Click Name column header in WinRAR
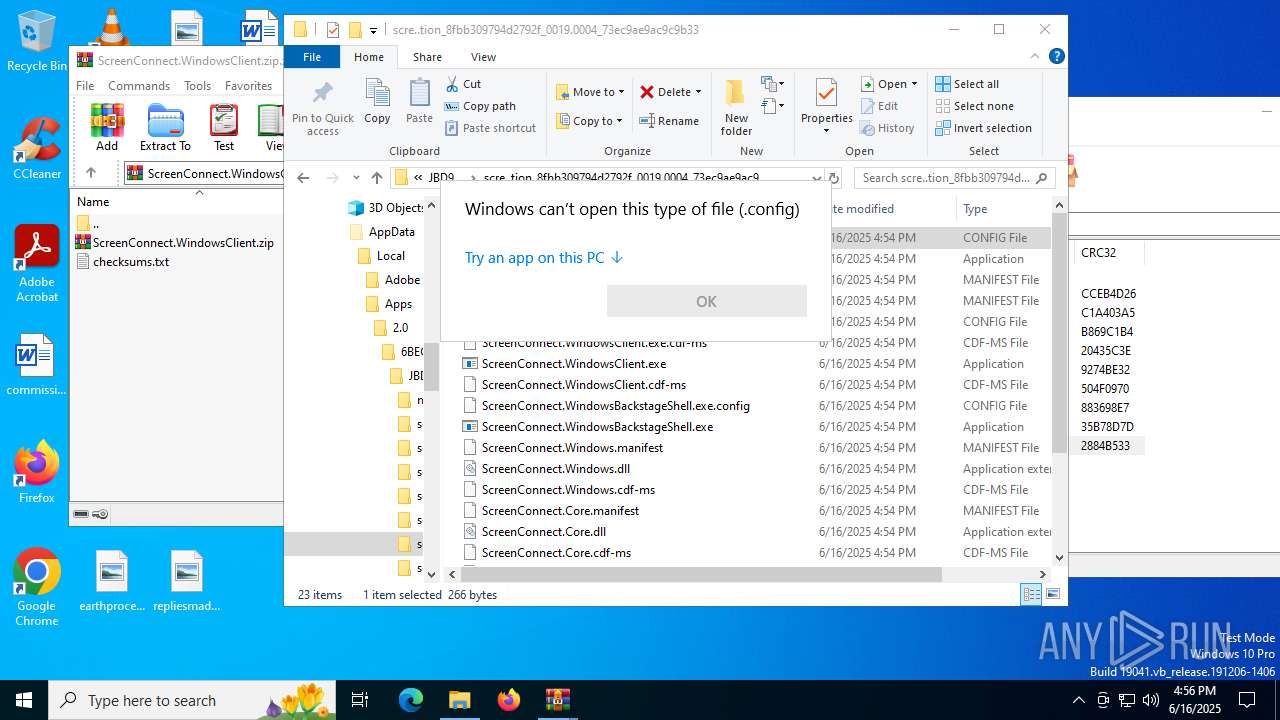The height and width of the screenshot is (720, 1280). (93, 202)
